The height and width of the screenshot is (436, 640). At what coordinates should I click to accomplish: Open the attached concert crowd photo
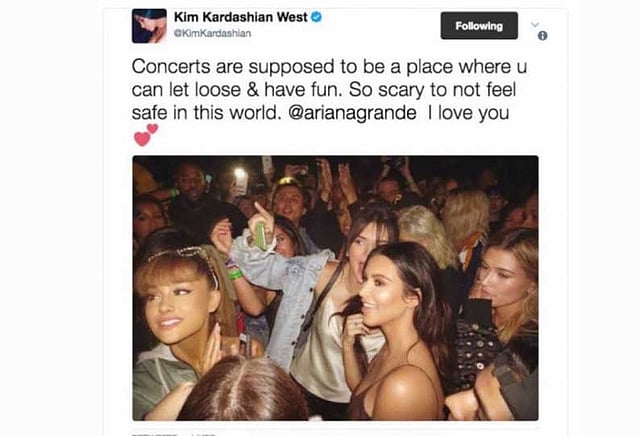(x=335, y=288)
